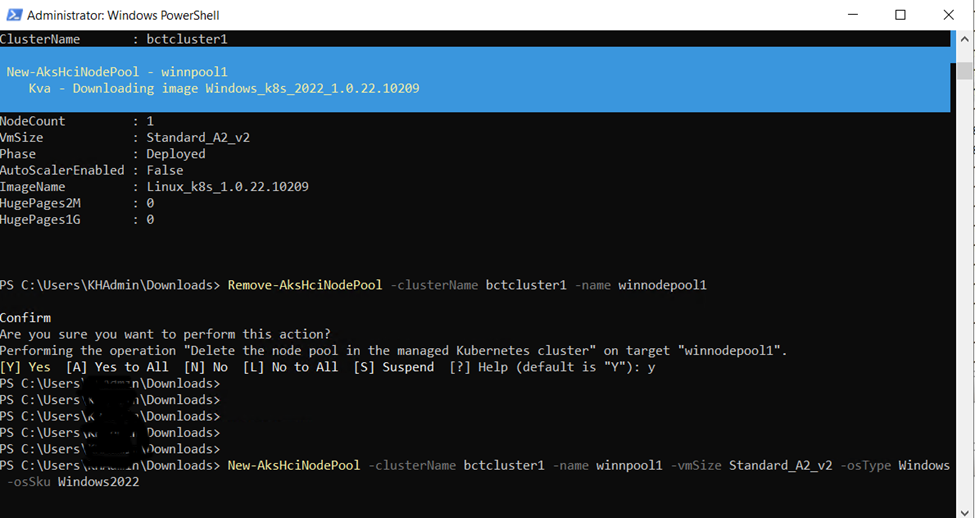Click the '[S] Suspend' option text
Screen dimensions: 975x518
(394, 367)
